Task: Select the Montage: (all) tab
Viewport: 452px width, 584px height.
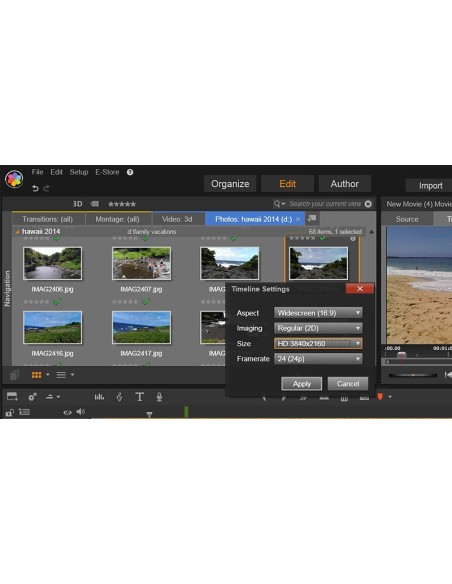Action: (x=118, y=219)
